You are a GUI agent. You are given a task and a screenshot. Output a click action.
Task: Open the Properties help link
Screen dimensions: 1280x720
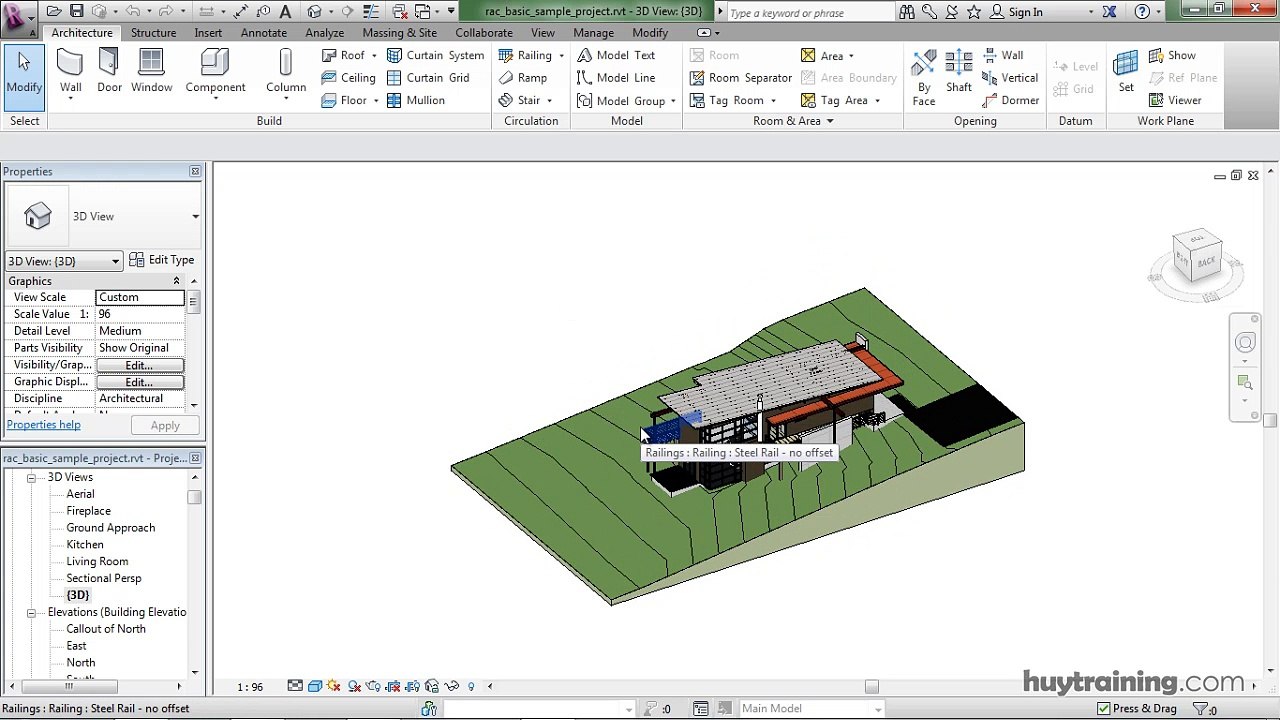(x=44, y=425)
